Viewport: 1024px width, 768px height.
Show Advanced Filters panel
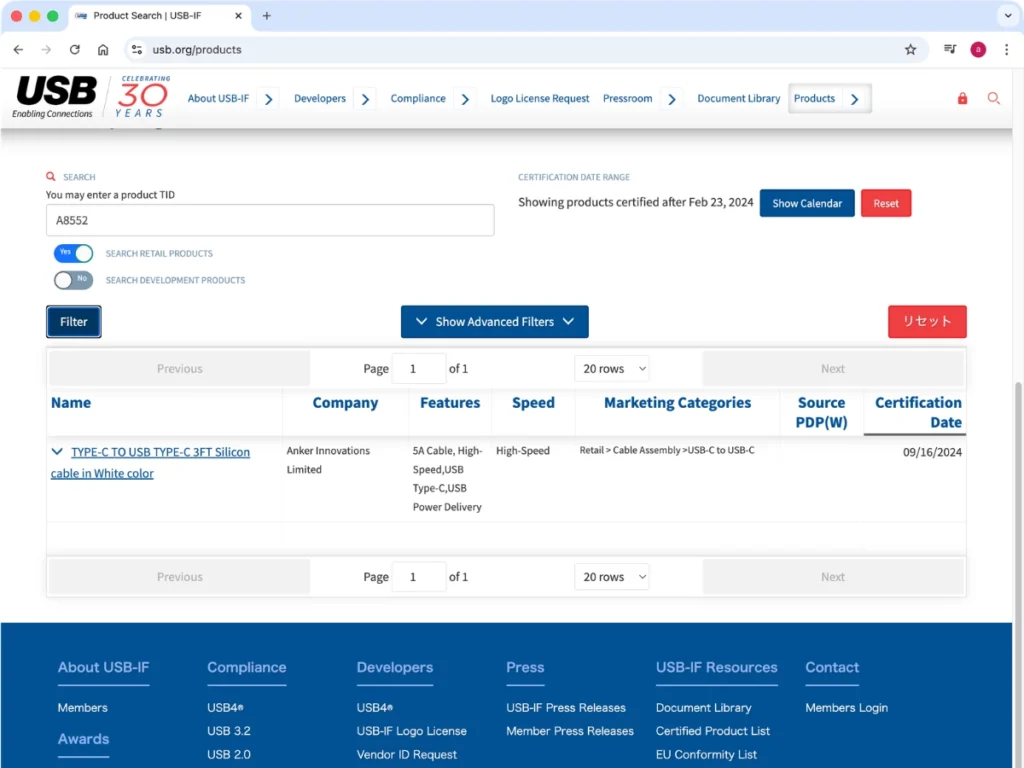coord(494,322)
